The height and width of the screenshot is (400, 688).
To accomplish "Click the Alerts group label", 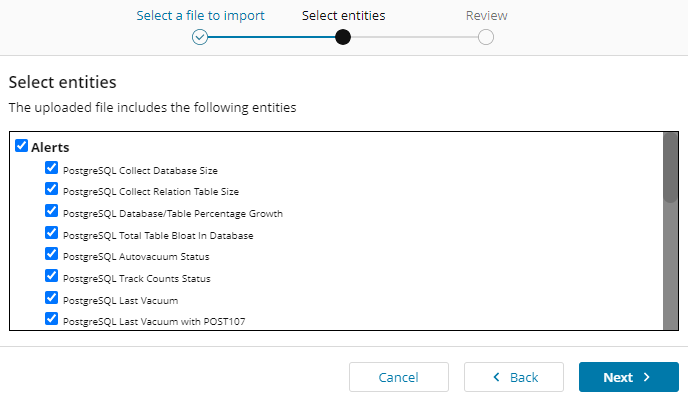I will (x=50, y=147).
